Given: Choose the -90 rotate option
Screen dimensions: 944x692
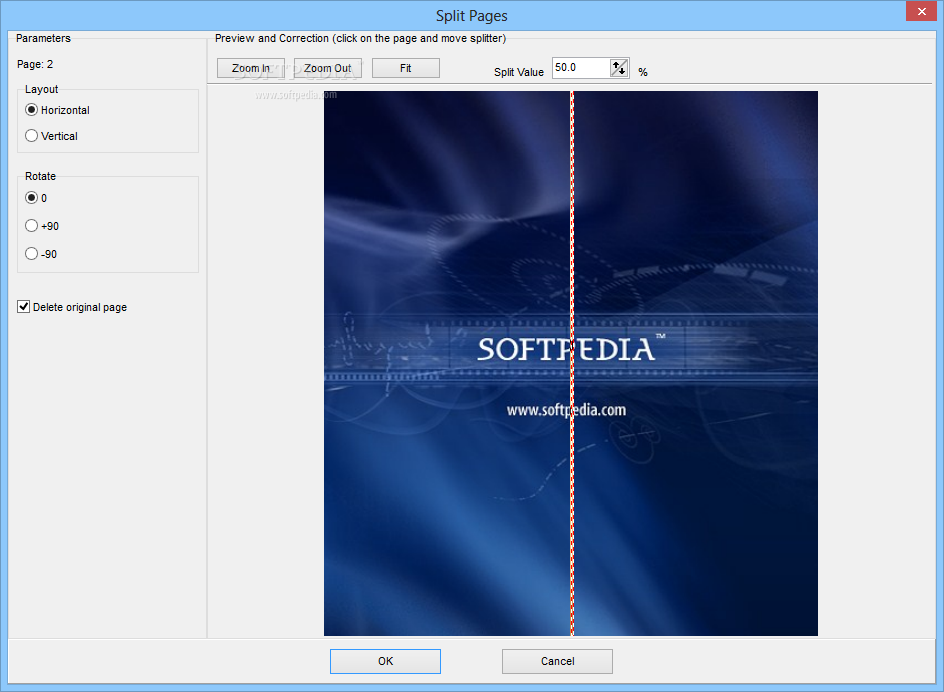Looking at the screenshot, I should coord(32,254).
